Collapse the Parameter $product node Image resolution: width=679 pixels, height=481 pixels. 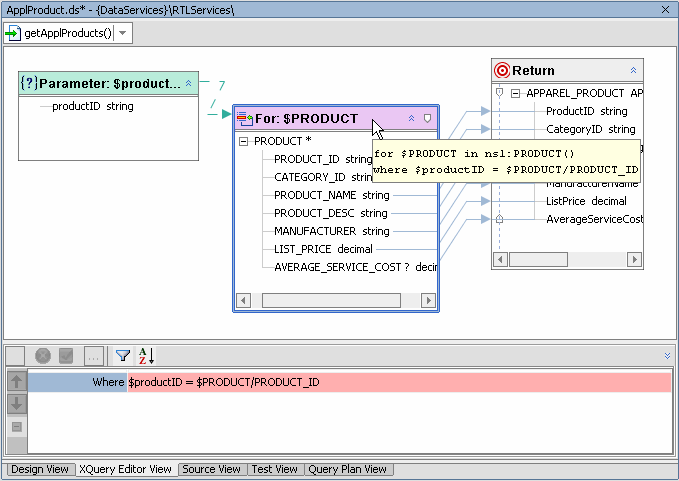pos(188,83)
